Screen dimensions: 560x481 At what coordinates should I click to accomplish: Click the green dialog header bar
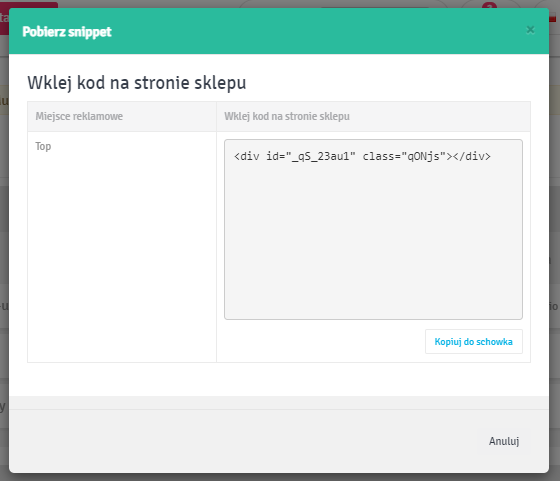point(279,31)
